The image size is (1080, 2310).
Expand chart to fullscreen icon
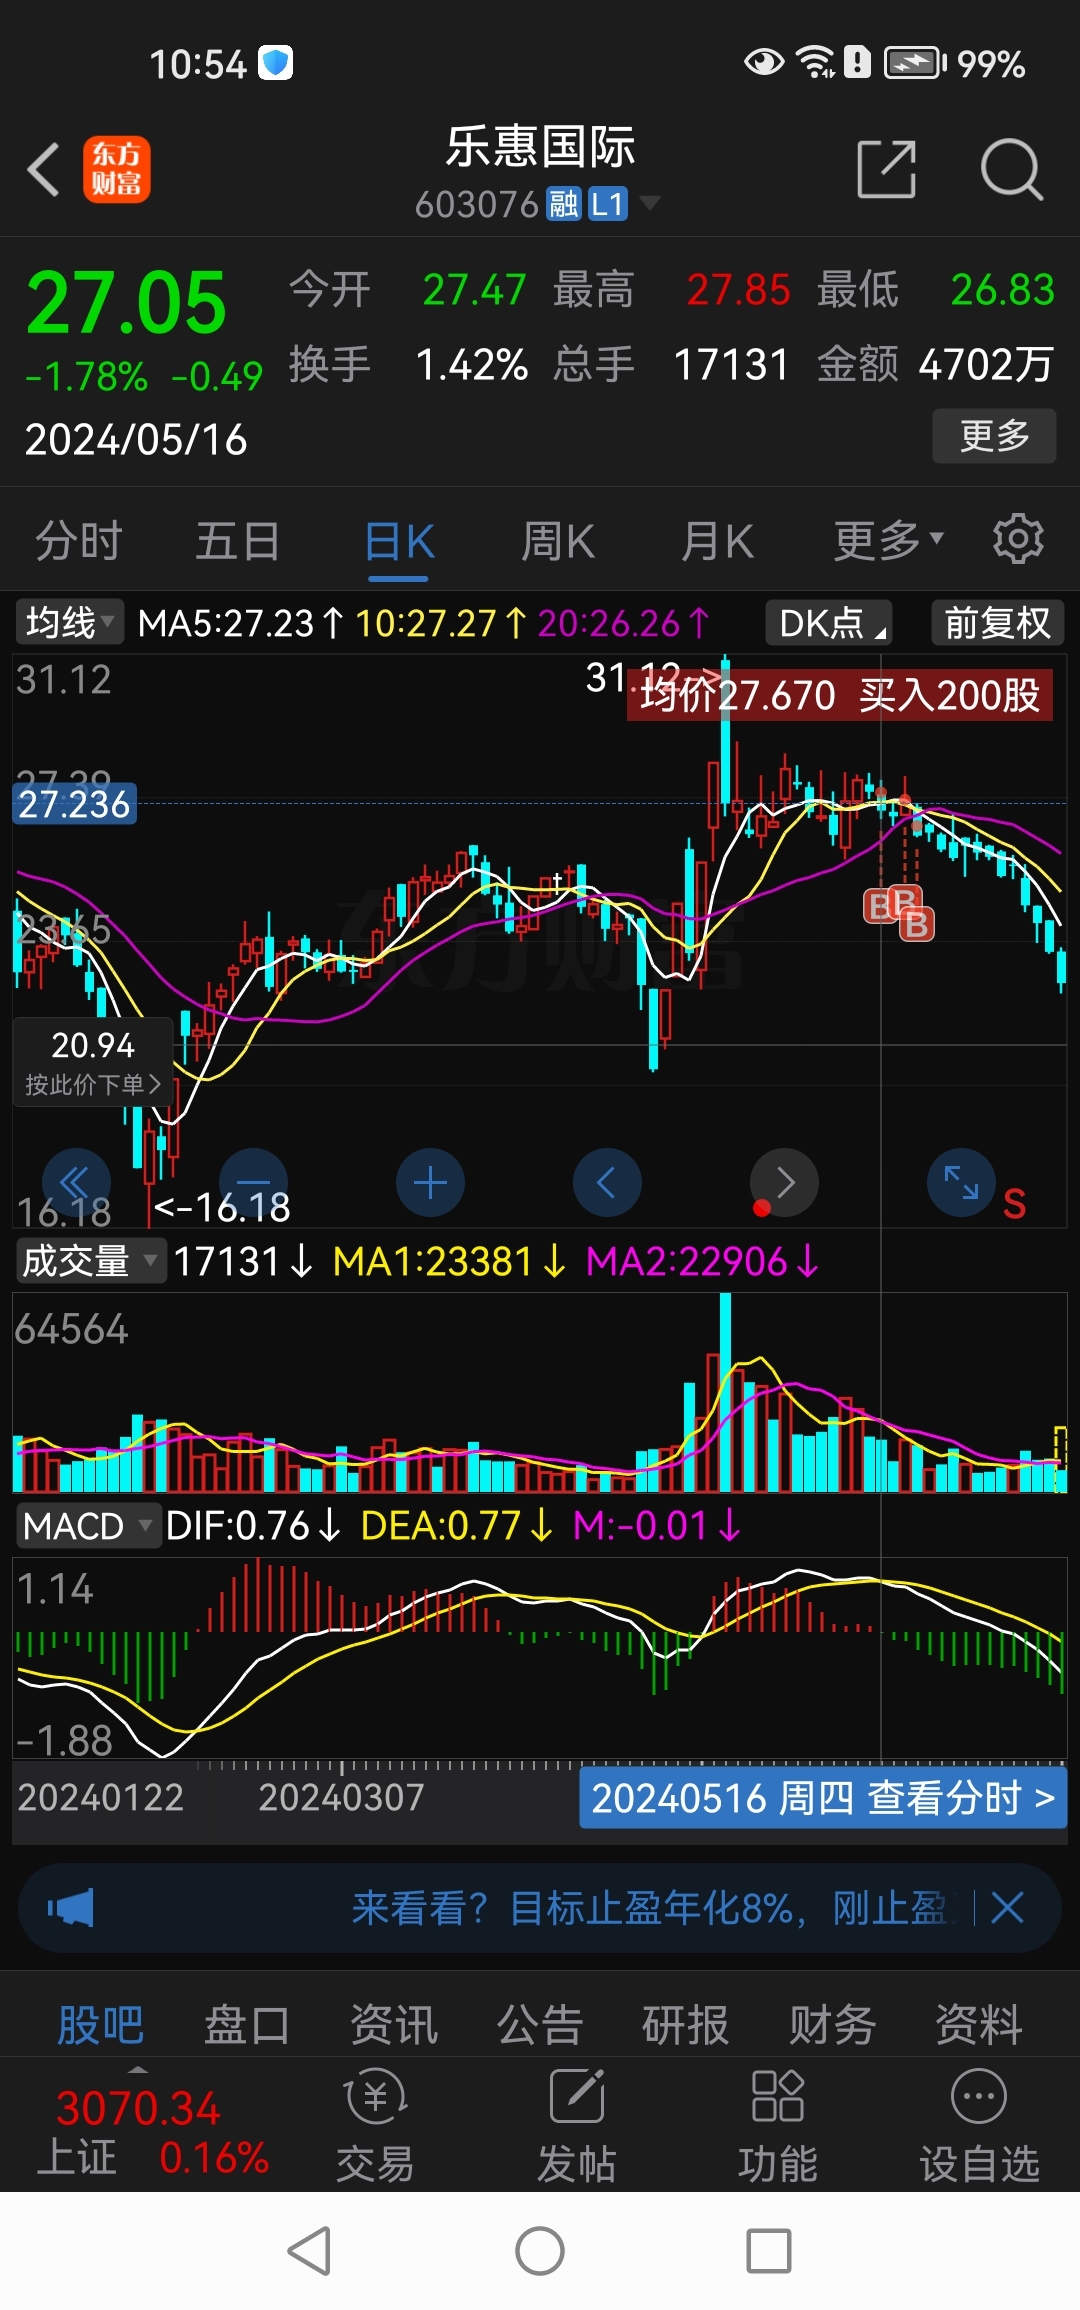click(x=962, y=1183)
